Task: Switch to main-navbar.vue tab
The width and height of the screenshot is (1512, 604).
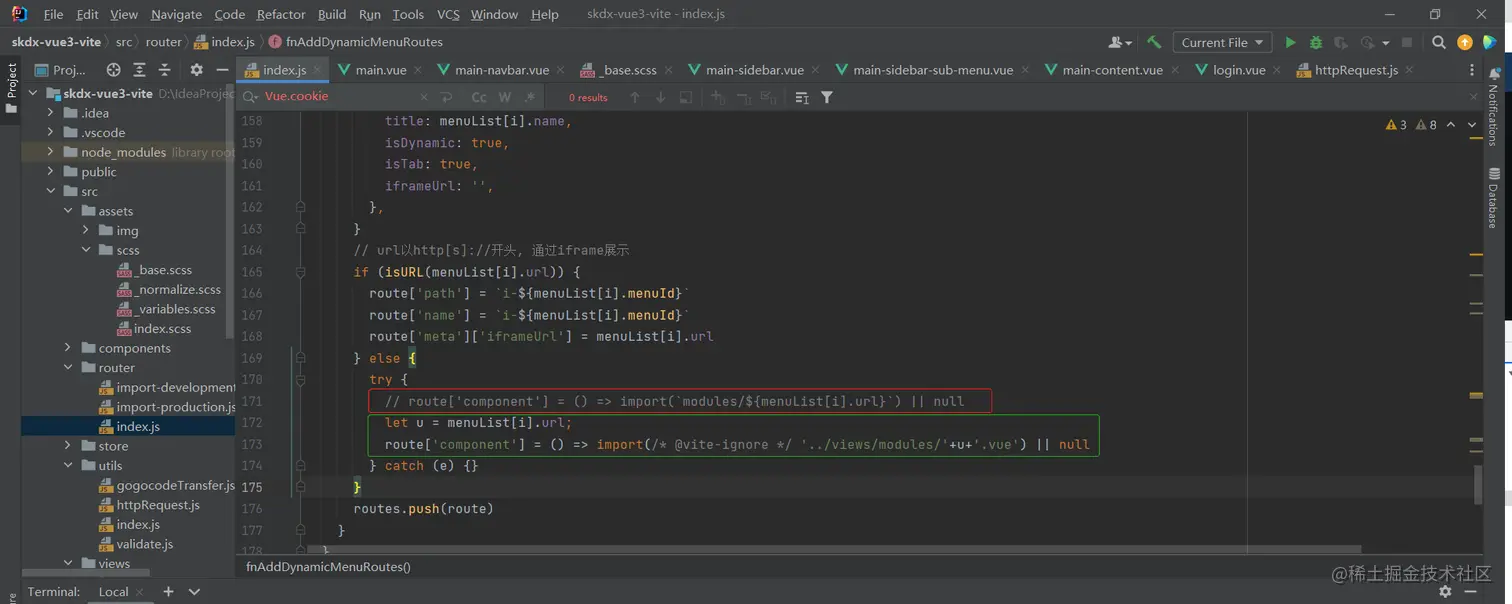Action: (x=501, y=70)
